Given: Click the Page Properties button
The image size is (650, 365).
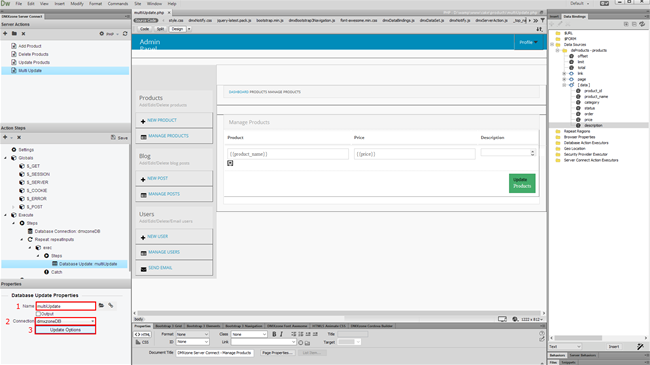Looking at the screenshot, I should (x=277, y=353).
